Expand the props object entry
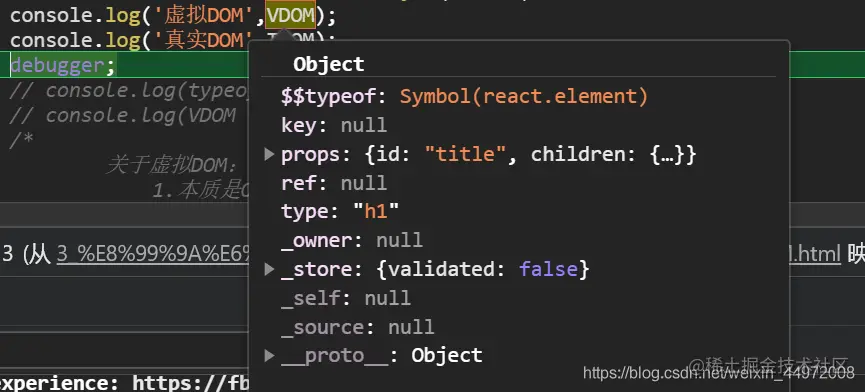865x392 pixels. coord(269,154)
